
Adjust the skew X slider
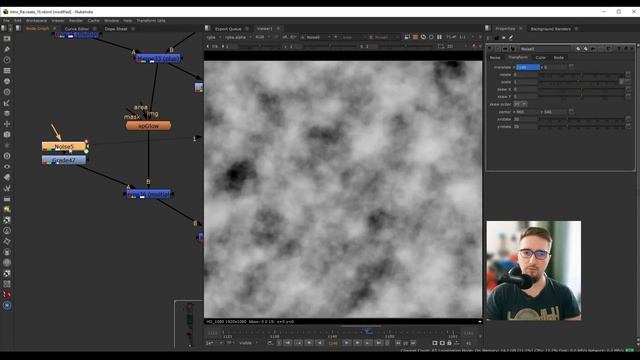point(582,89)
